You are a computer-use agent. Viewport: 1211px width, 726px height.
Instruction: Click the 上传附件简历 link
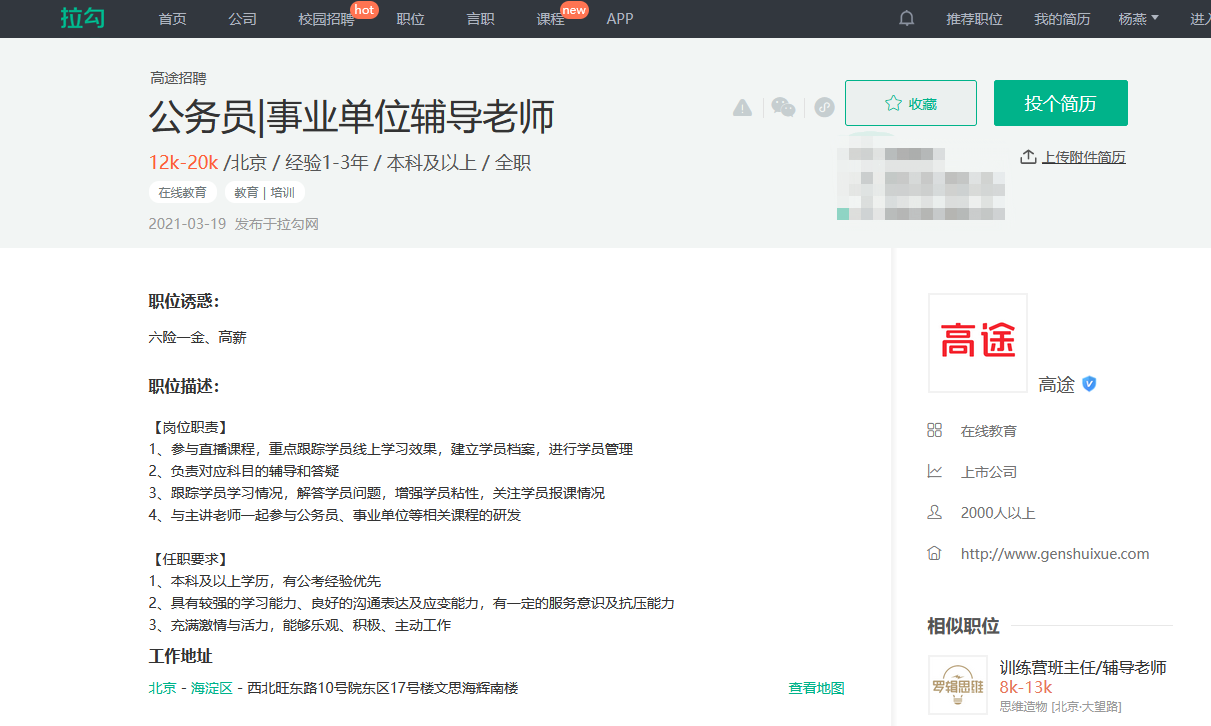click(1083, 157)
